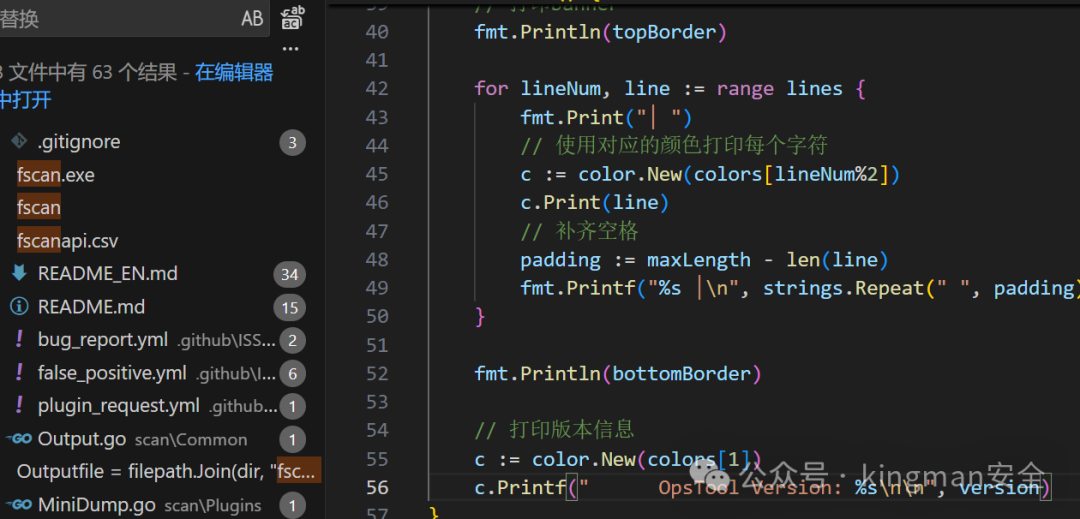Click the false_positive.yml exclamation icon
Viewport: 1080px width, 519px height.
(x=19, y=372)
